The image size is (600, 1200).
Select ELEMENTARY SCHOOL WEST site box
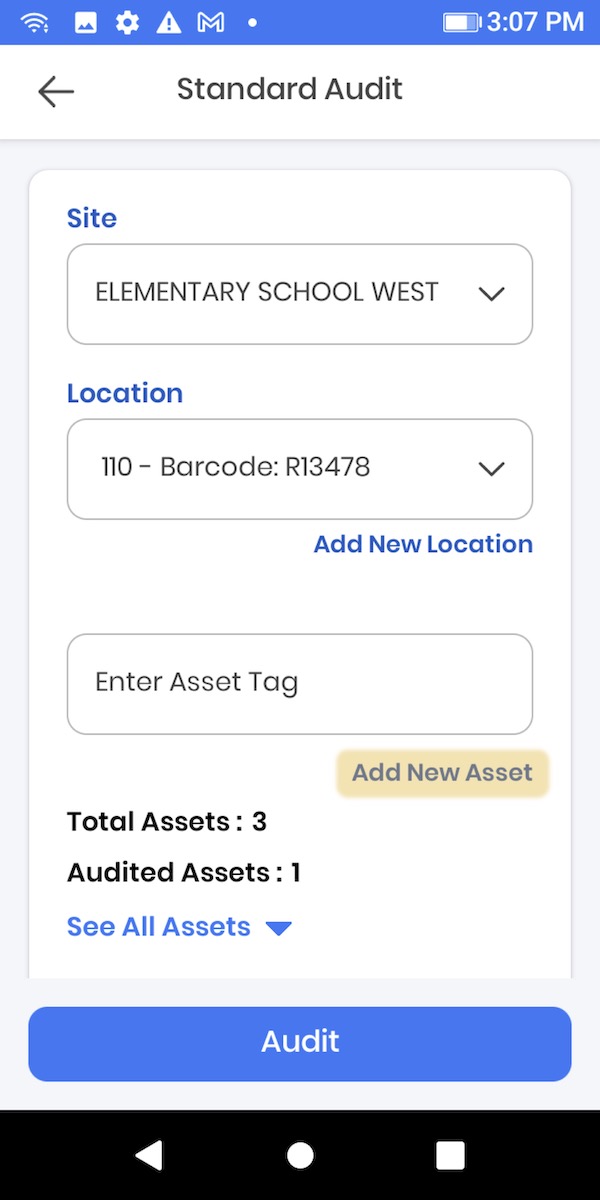[267, 294]
